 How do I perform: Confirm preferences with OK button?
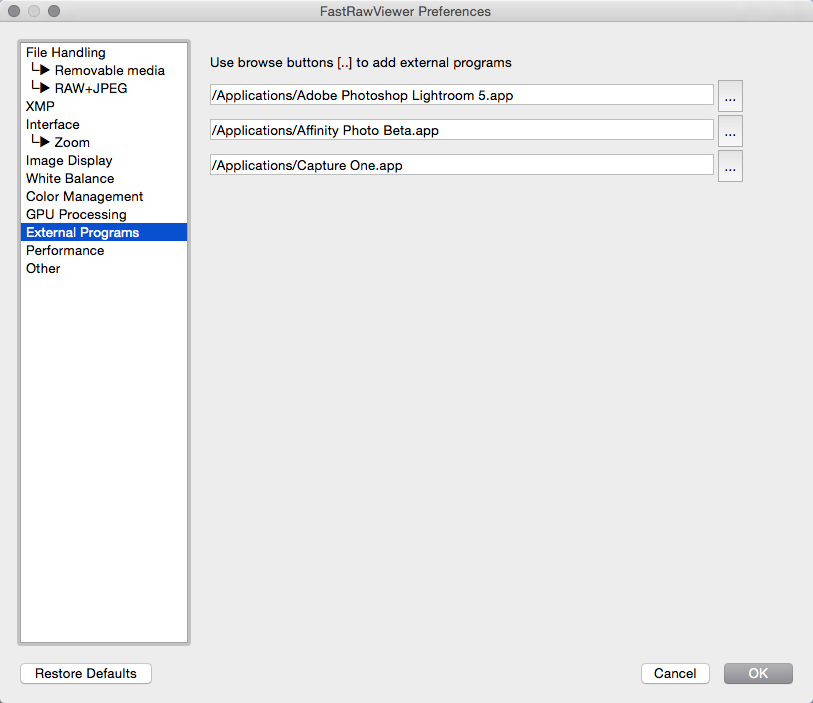click(758, 673)
